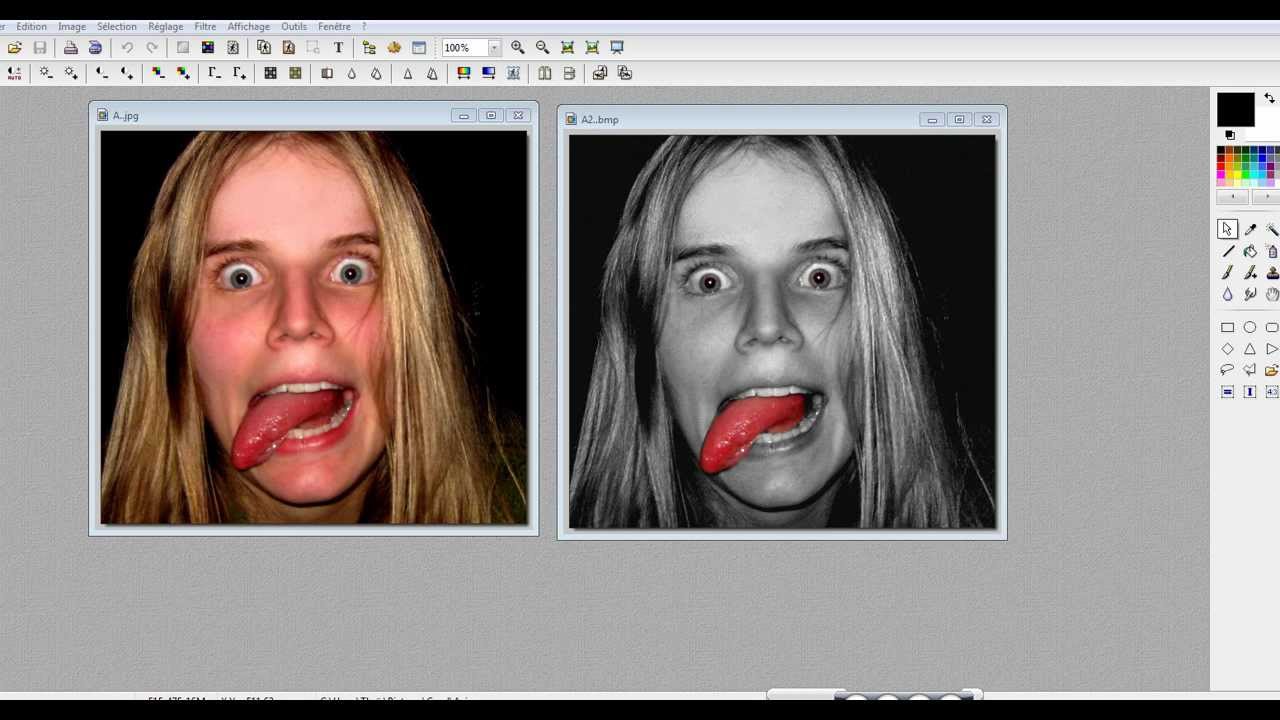Screen dimensions: 1280x720
Task: Choose the Rectangle selection shape
Action: pyautogui.click(x=1228, y=327)
